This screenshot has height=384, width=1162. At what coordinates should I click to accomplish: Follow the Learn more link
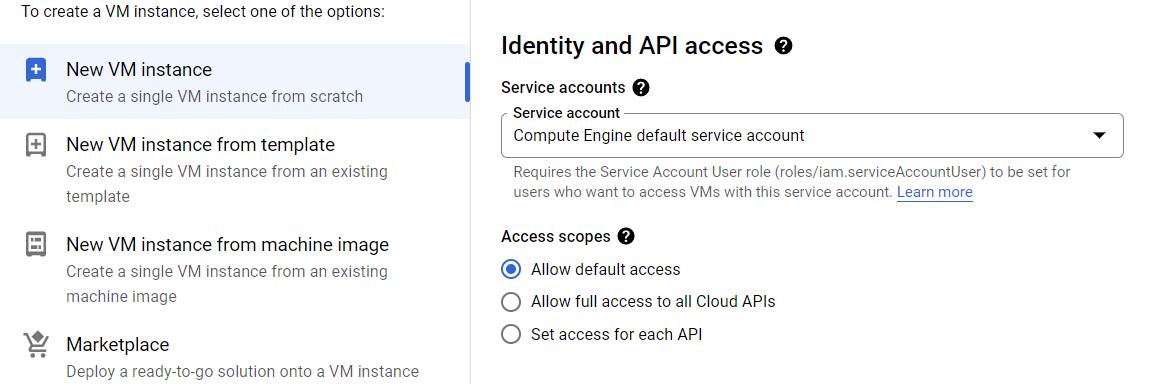(934, 192)
